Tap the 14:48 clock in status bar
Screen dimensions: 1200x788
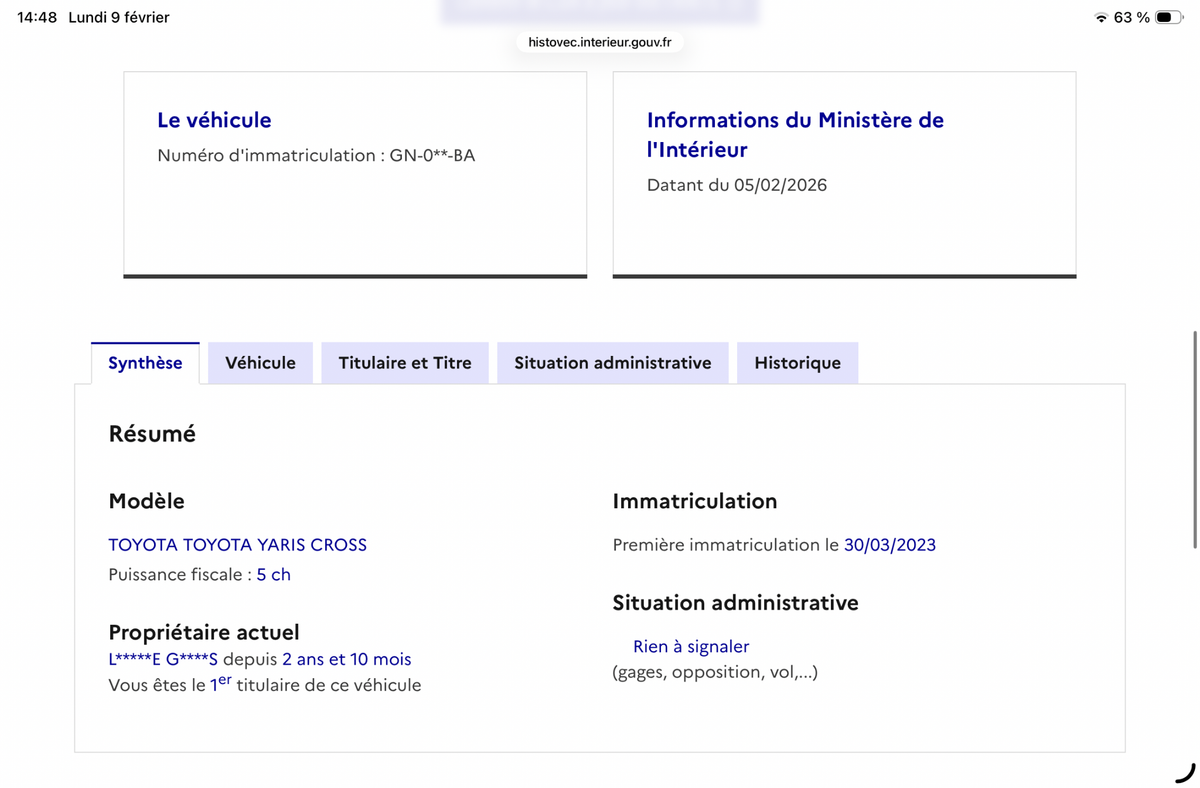[37, 18]
